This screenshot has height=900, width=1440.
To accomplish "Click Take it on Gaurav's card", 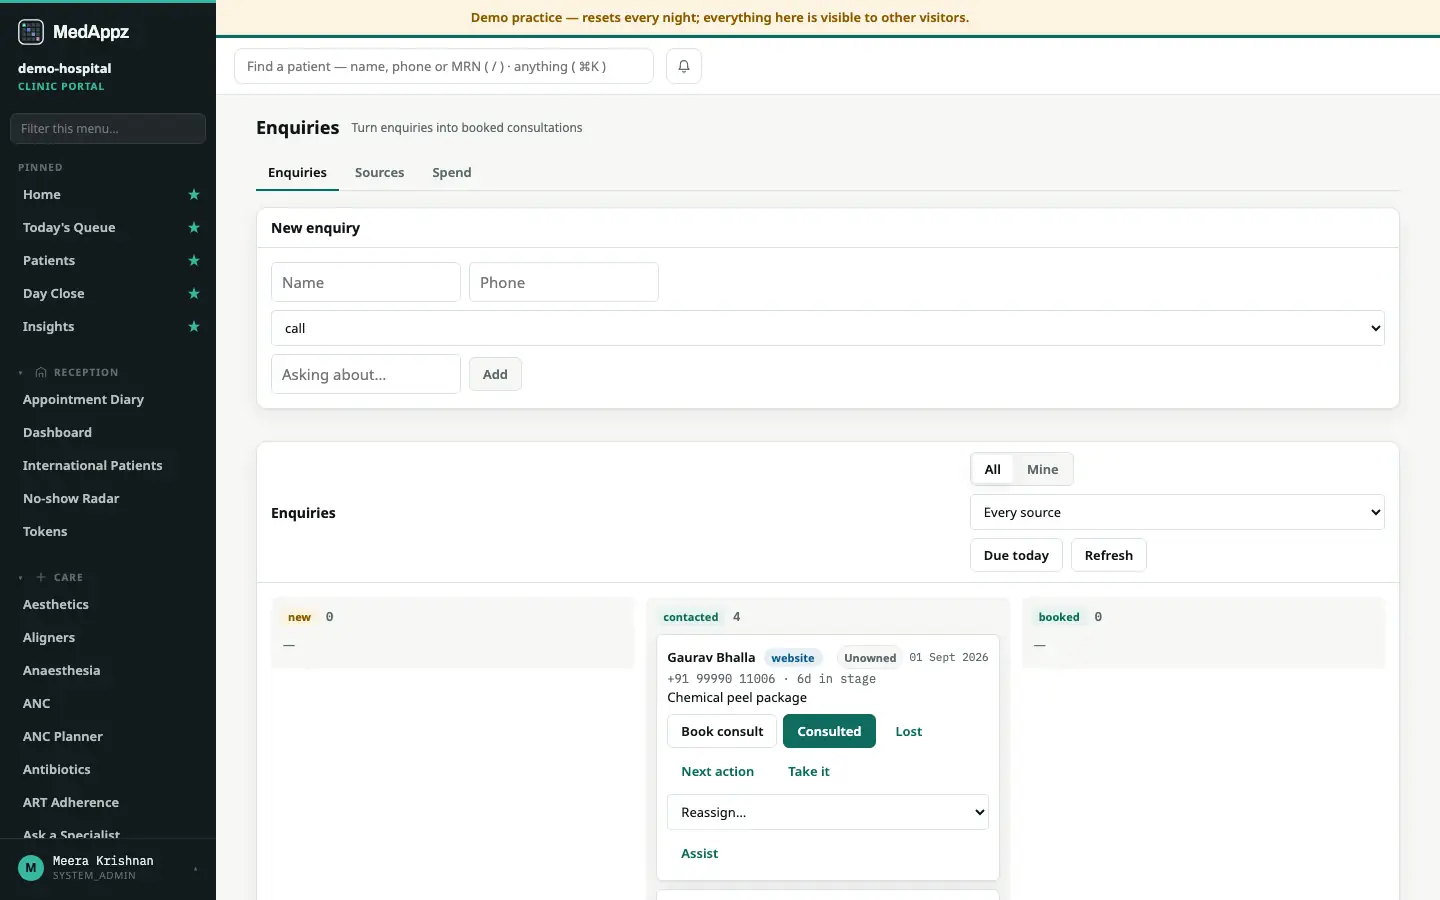I will pos(808,771).
